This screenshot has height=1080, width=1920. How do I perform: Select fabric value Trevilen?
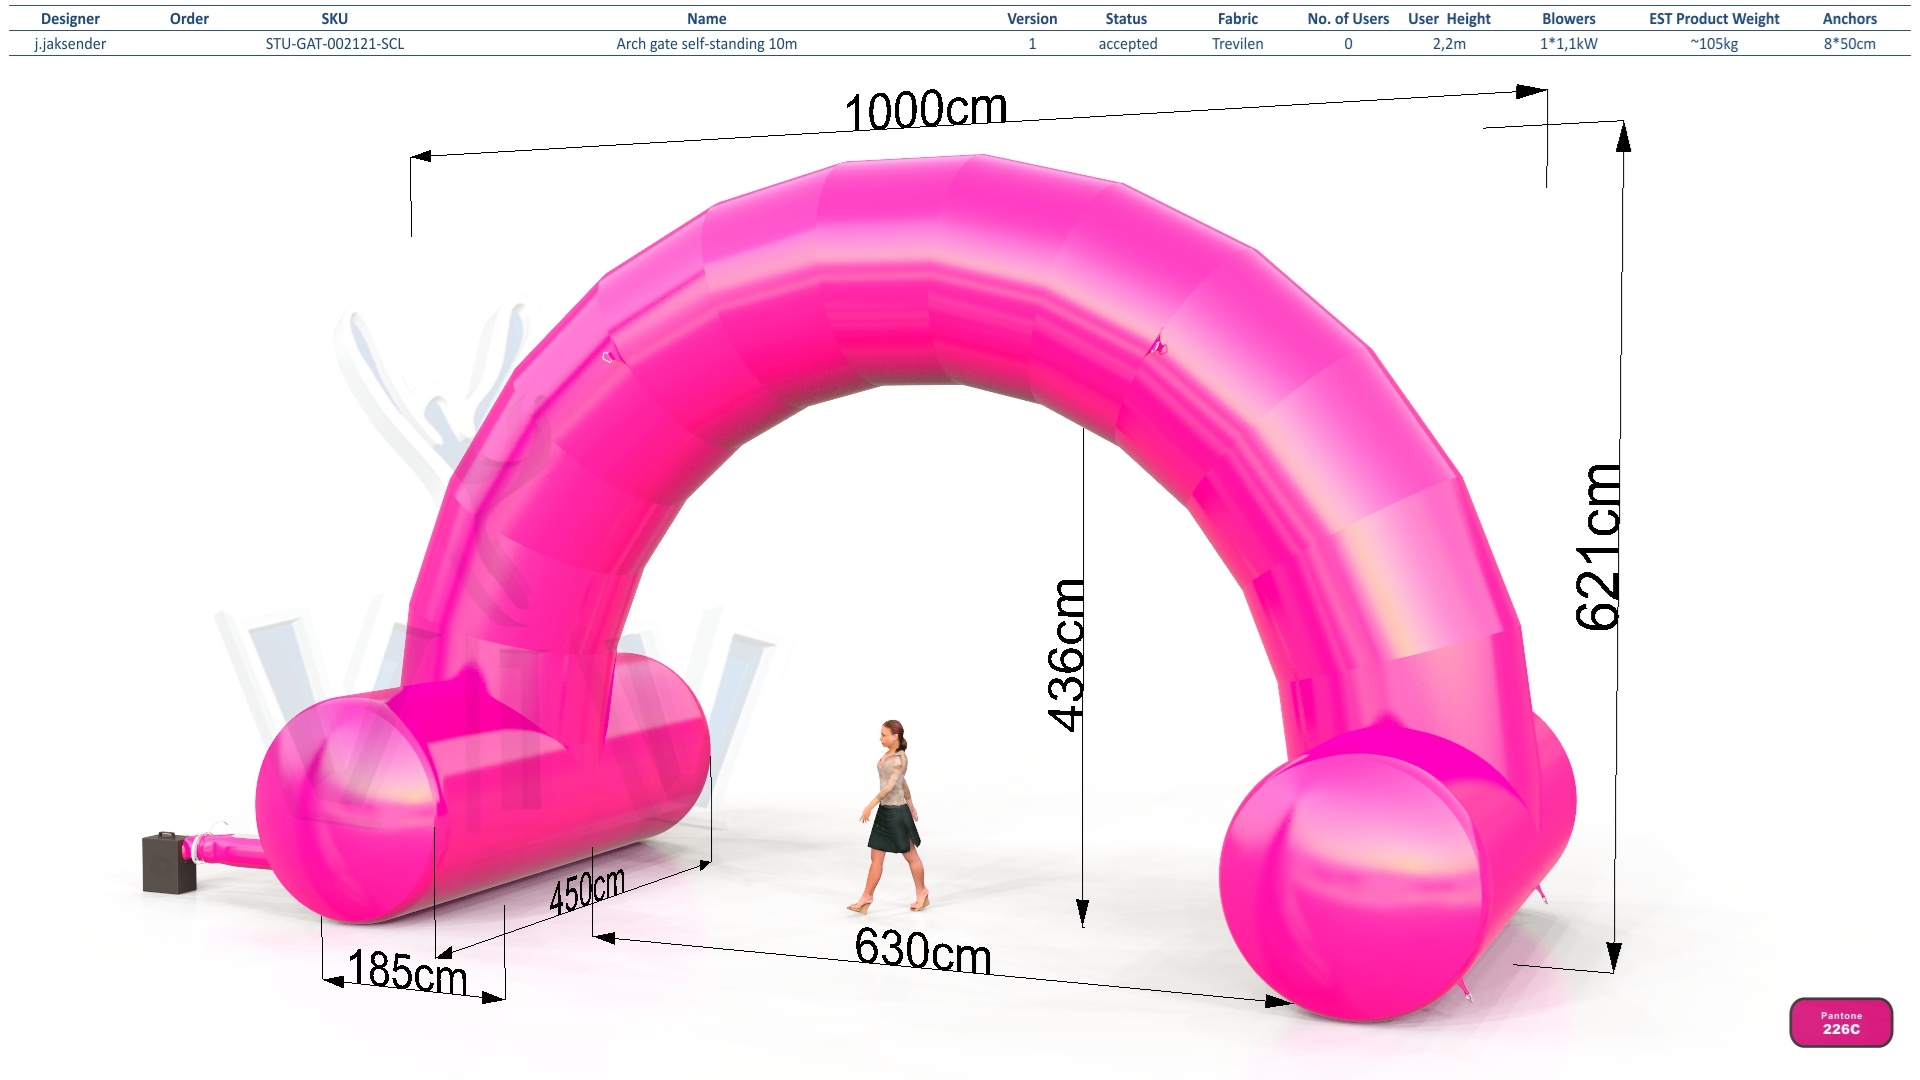coord(1238,44)
